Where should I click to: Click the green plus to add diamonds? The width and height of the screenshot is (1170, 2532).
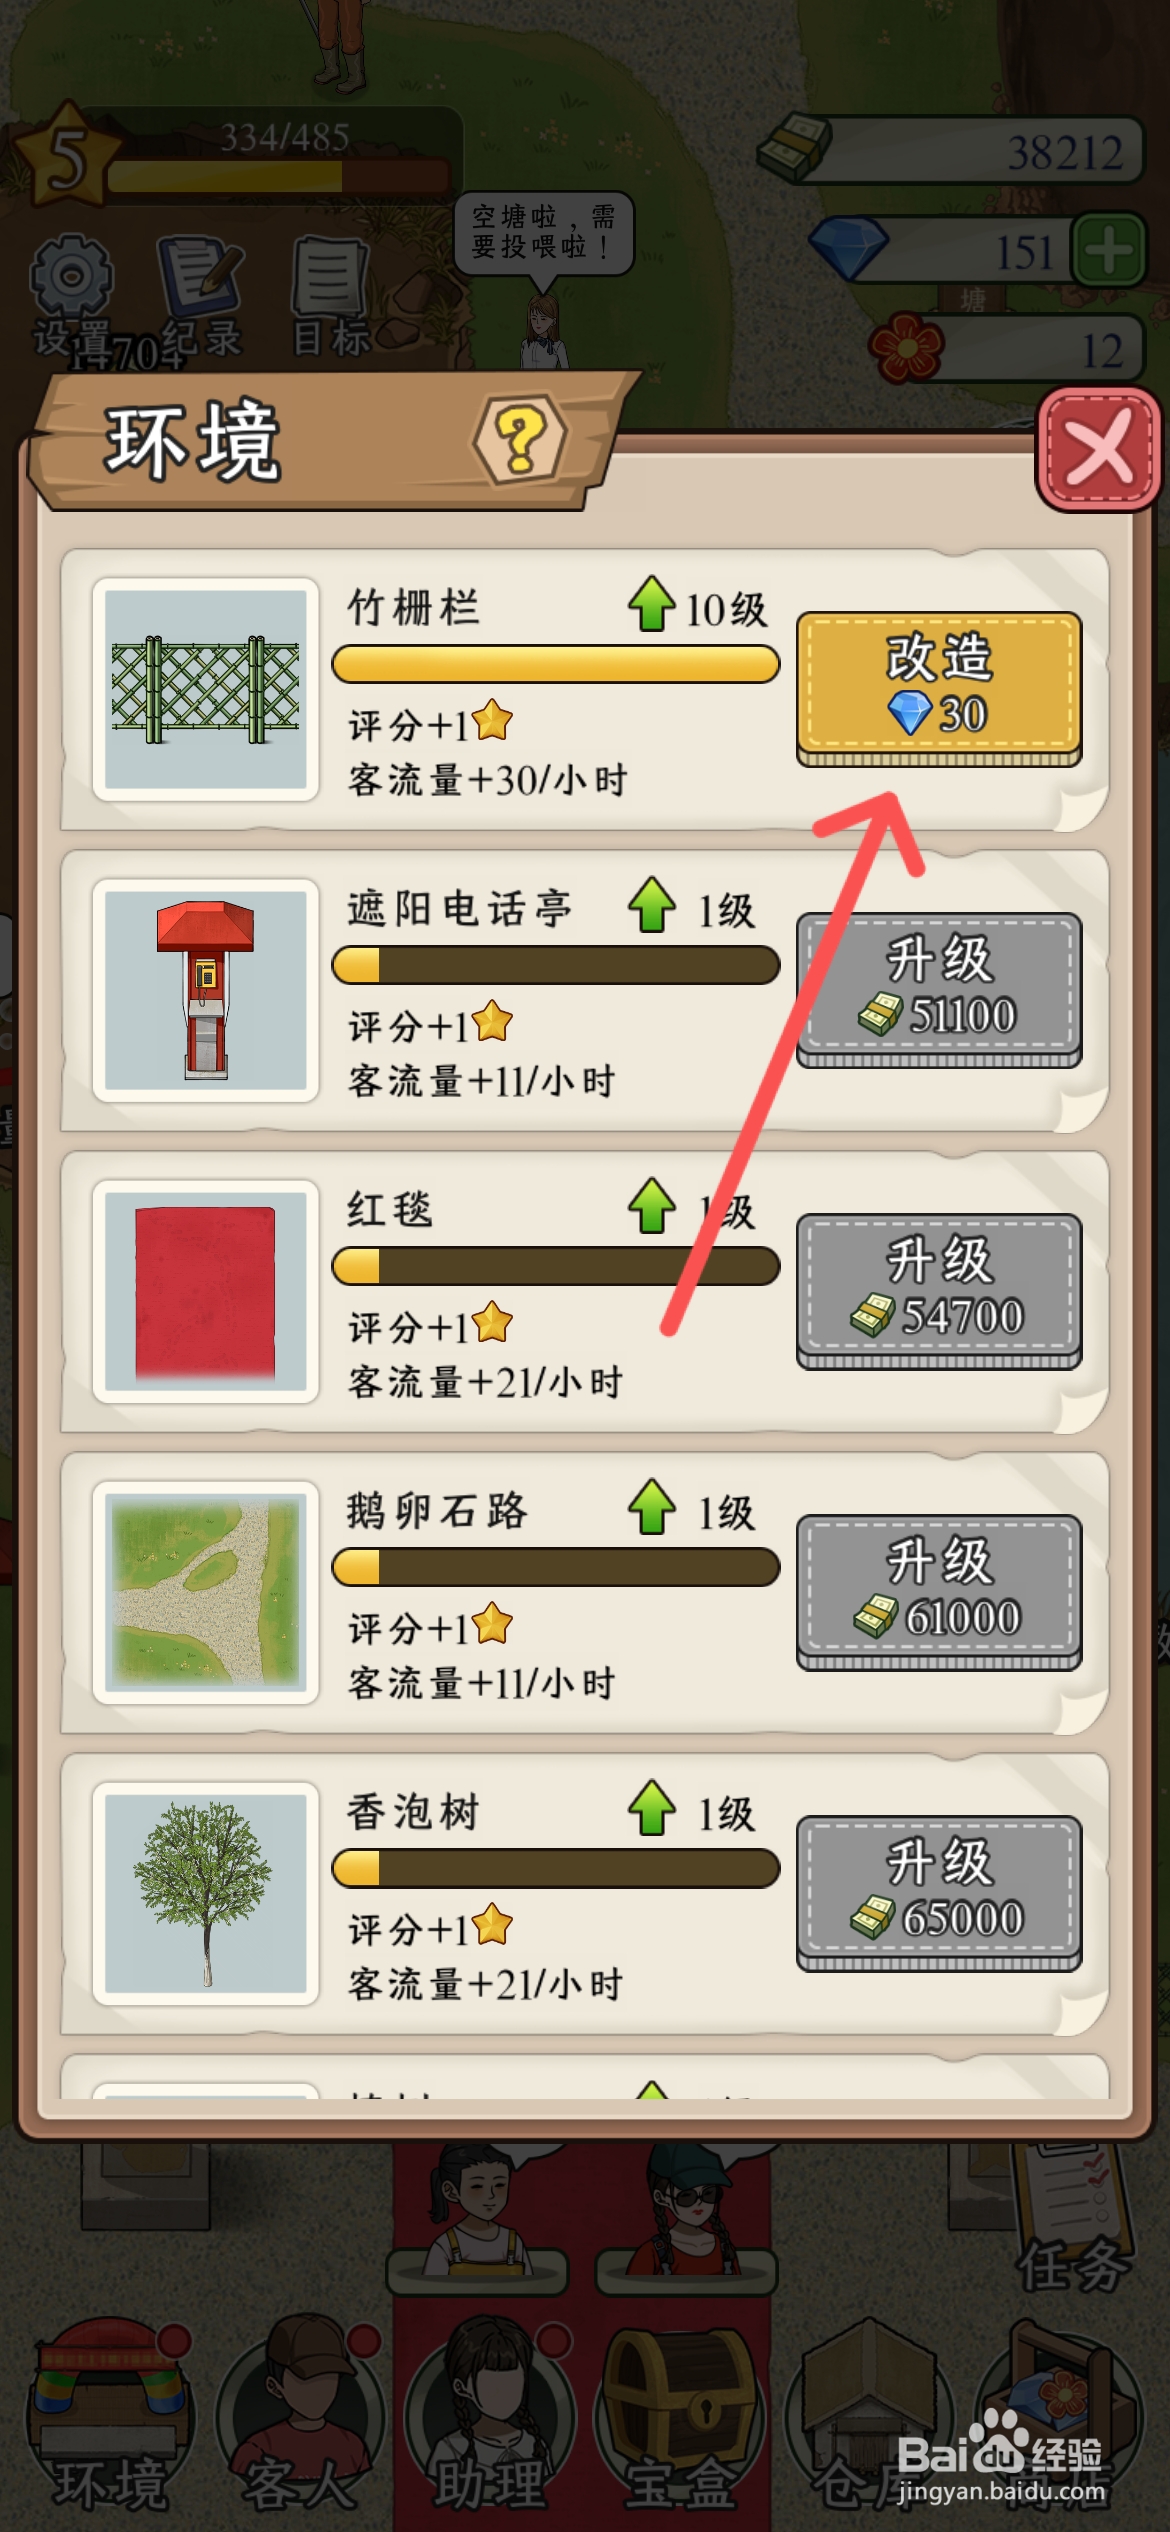click(x=1108, y=250)
